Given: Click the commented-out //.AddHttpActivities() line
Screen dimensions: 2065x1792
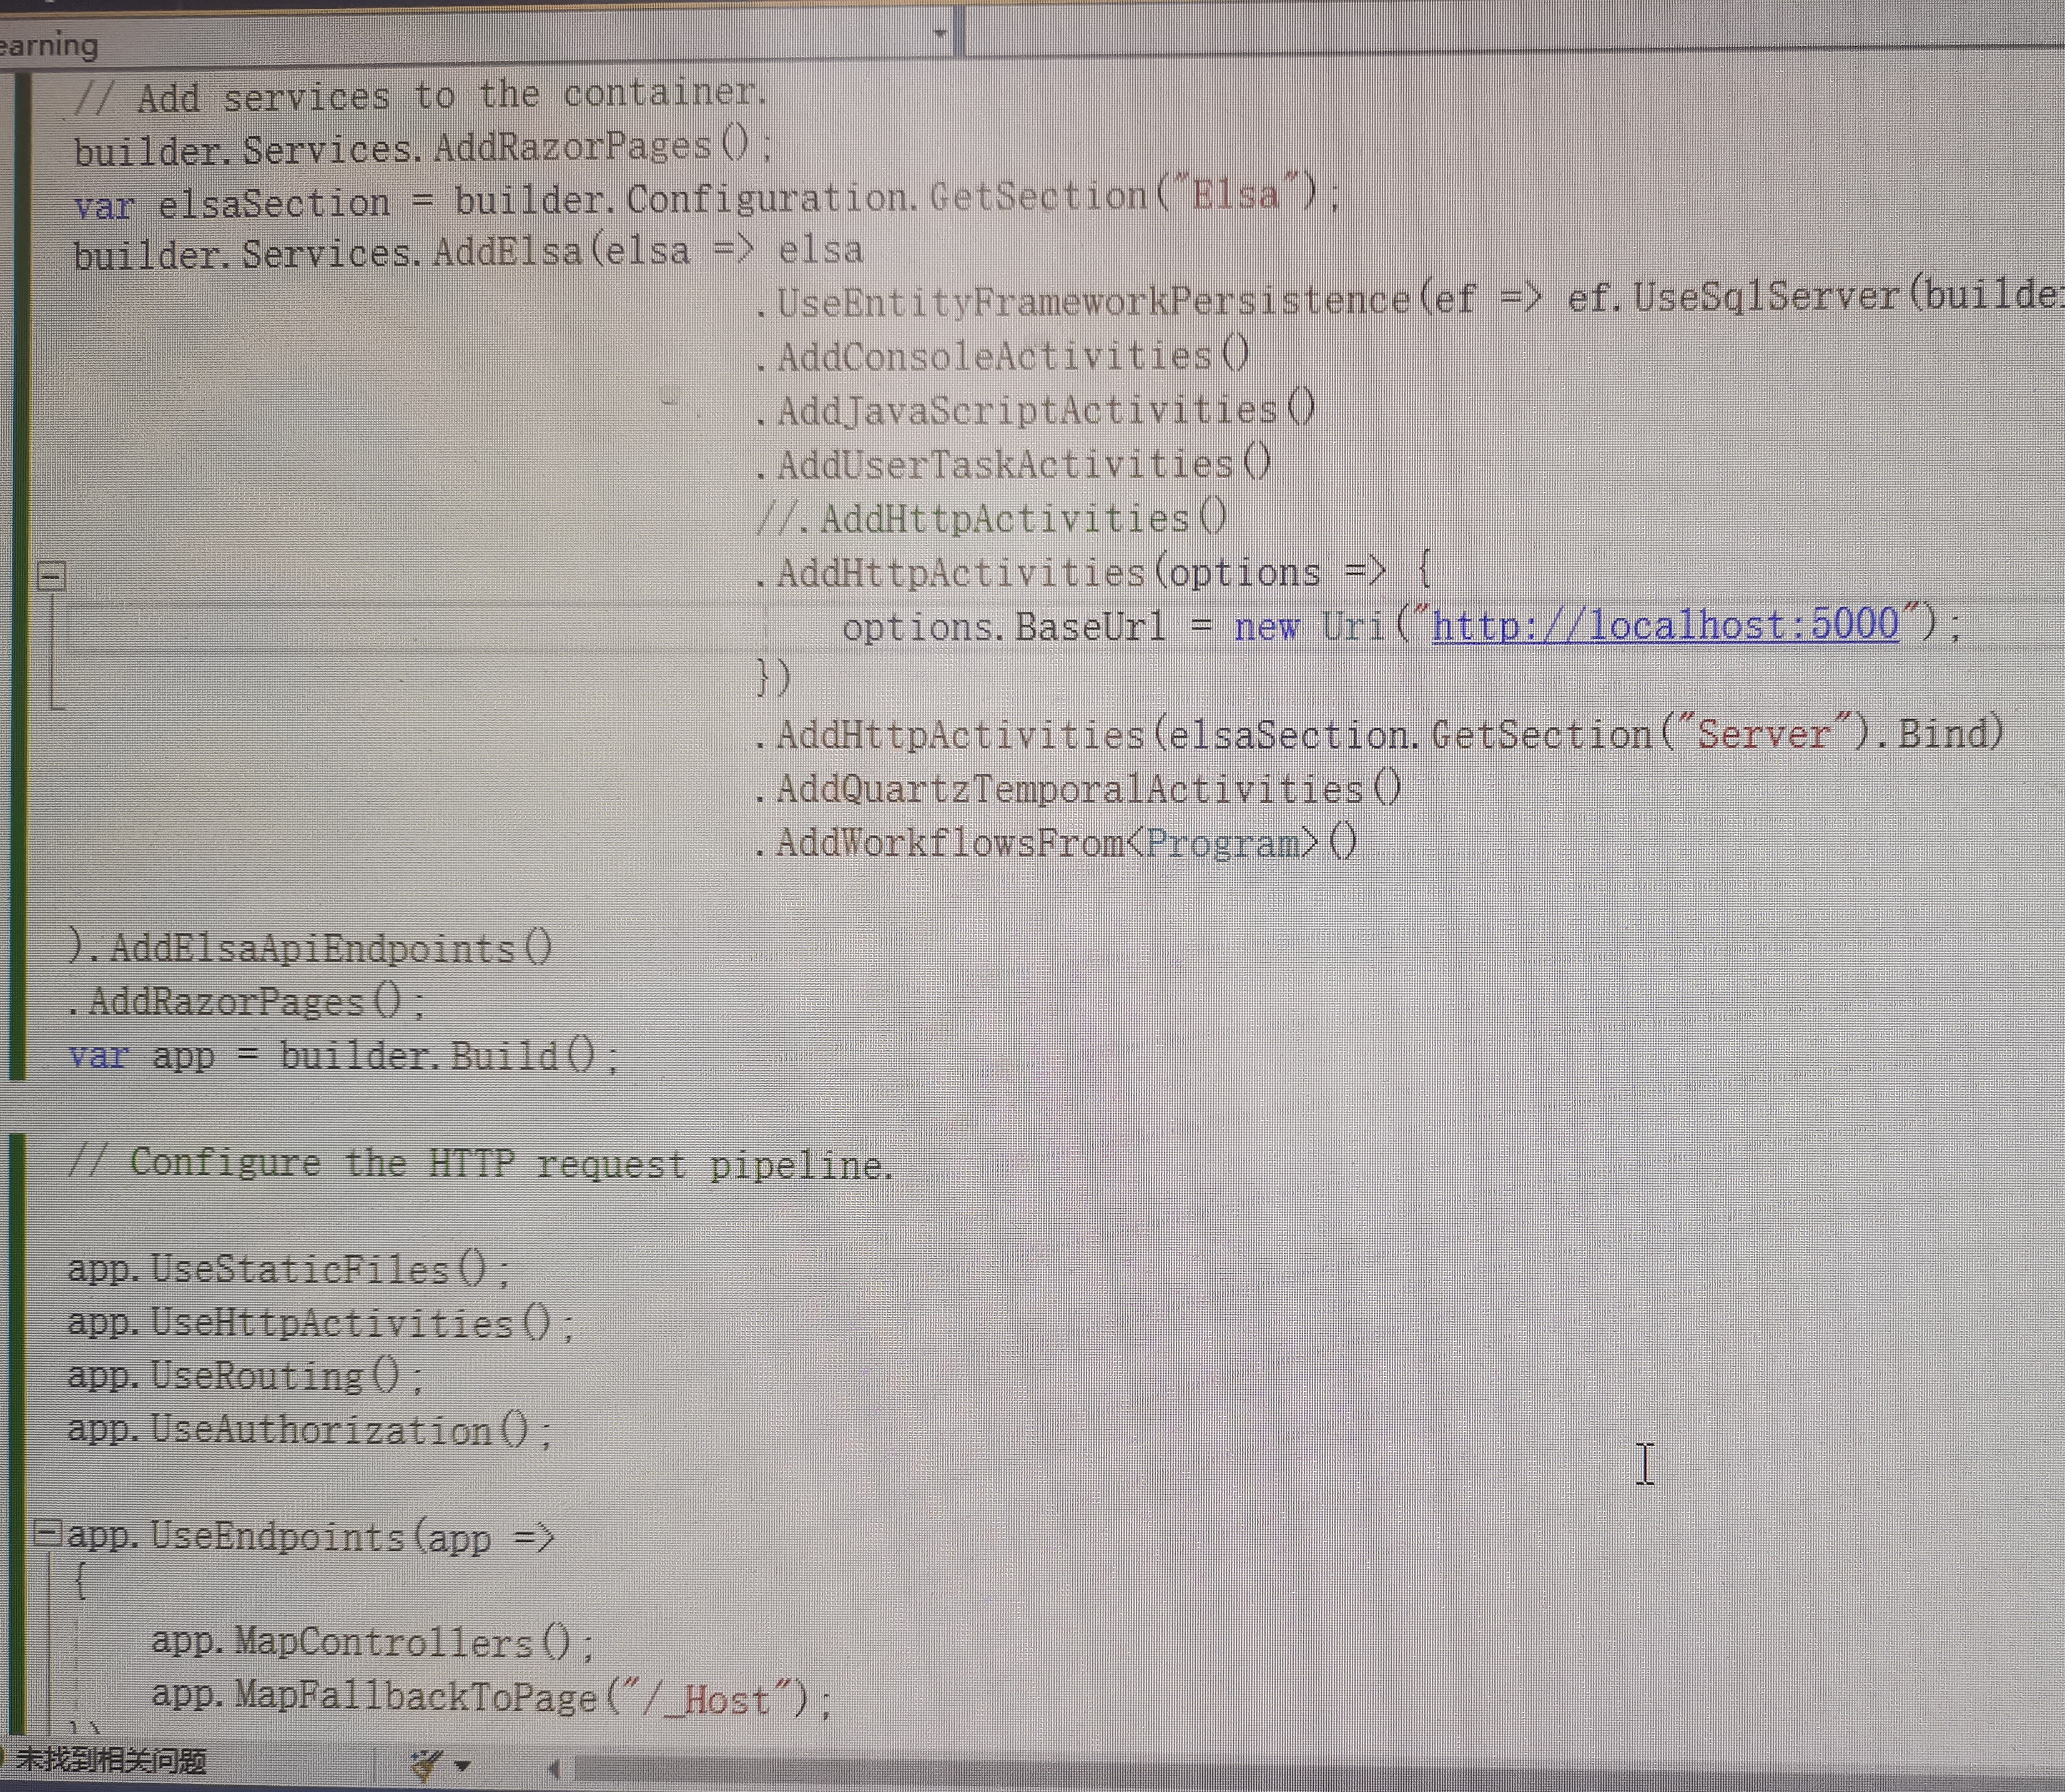Looking at the screenshot, I should [990, 518].
